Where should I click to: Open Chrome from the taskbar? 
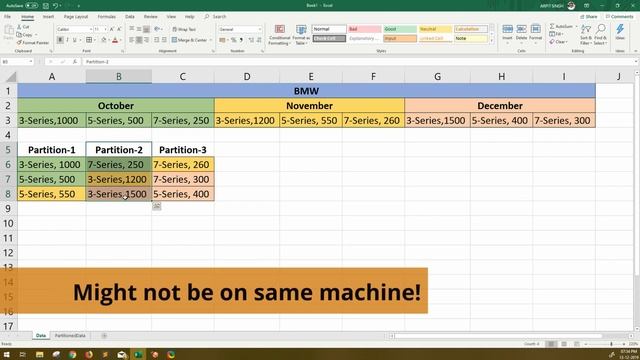72,355
